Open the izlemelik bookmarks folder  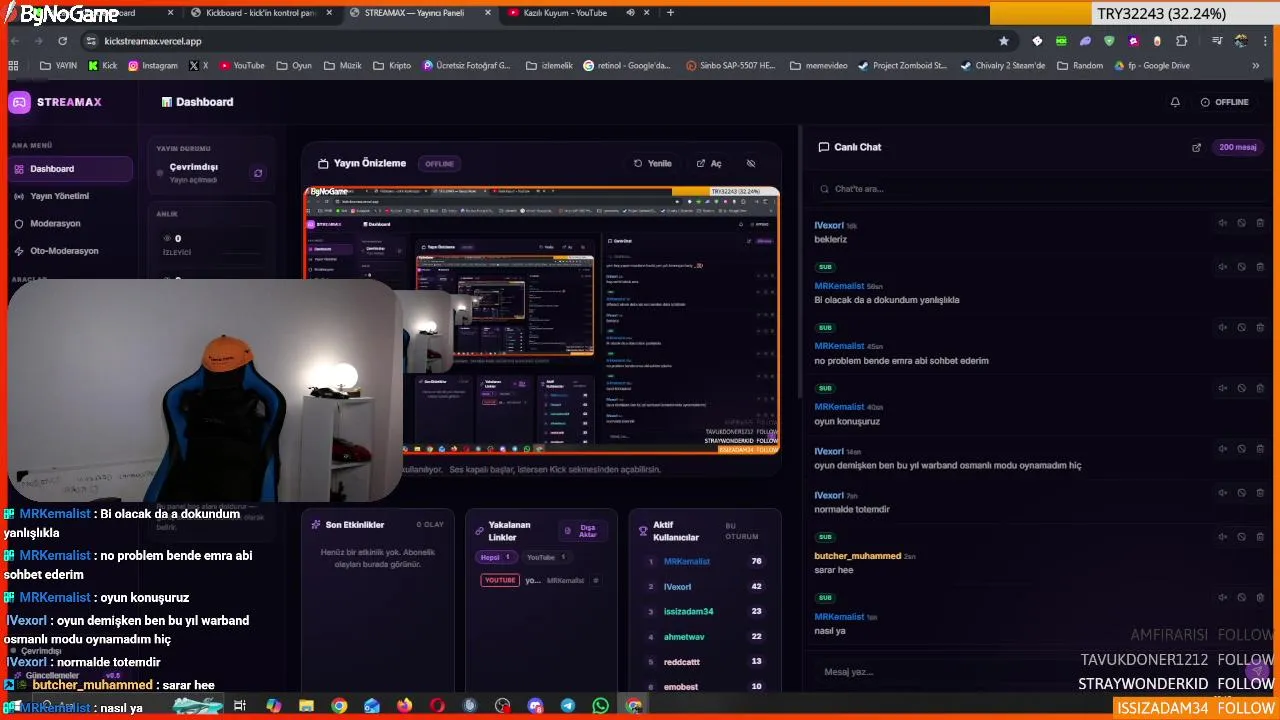pyautogui.click(x=549, y=66)
